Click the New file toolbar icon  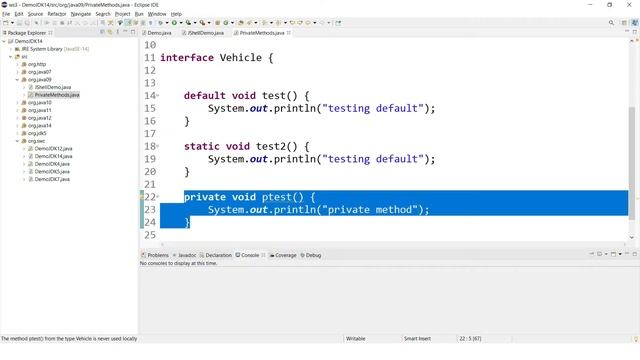6,23
